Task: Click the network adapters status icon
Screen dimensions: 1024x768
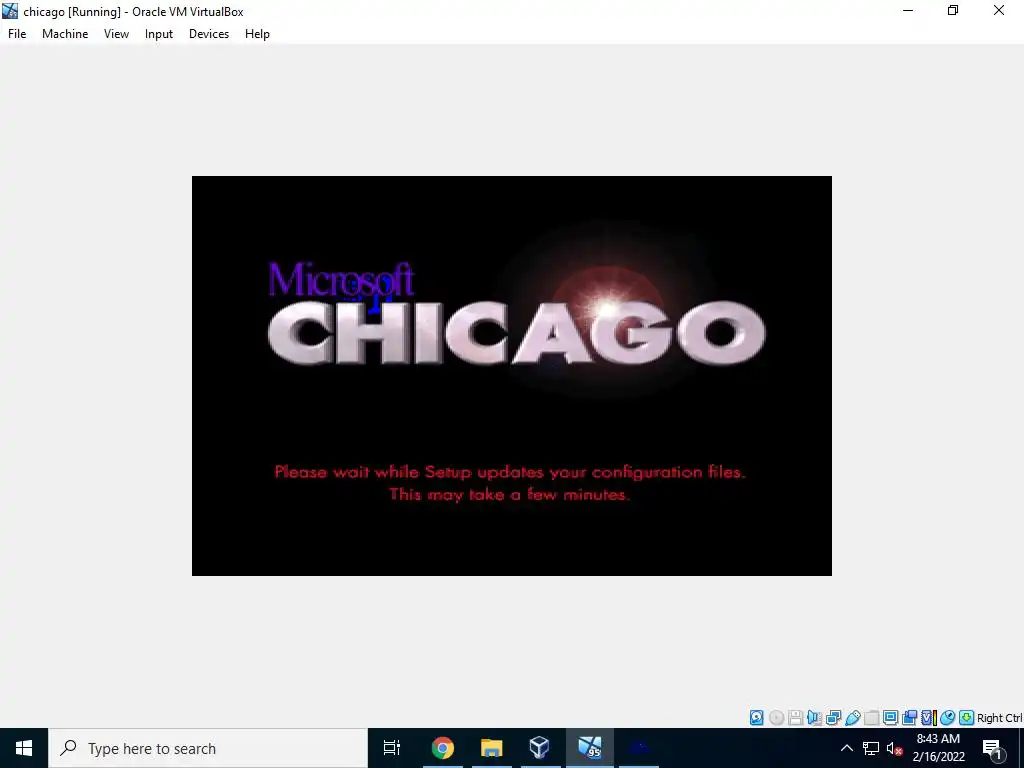Action: tap(833, 718)
